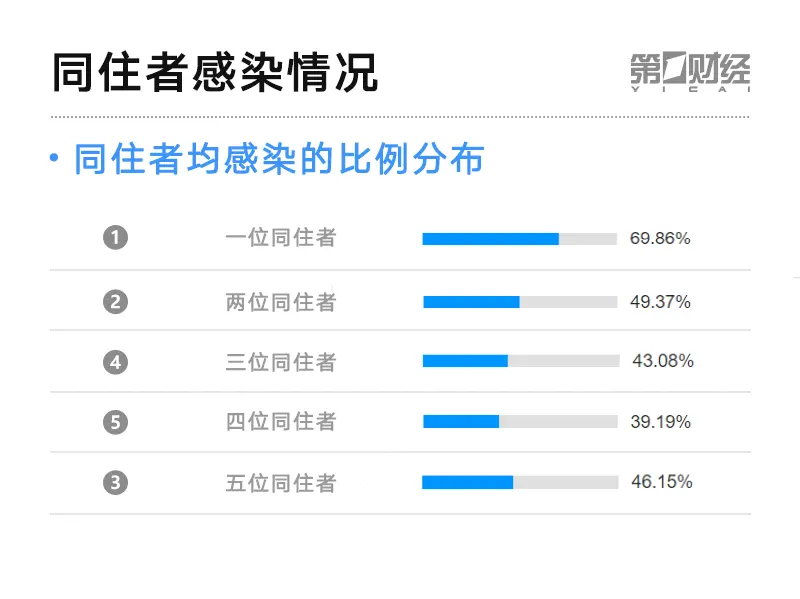Screen dimensions: 800x599
Task: Click the 69.86% progress bar
Action: point(519,239)
